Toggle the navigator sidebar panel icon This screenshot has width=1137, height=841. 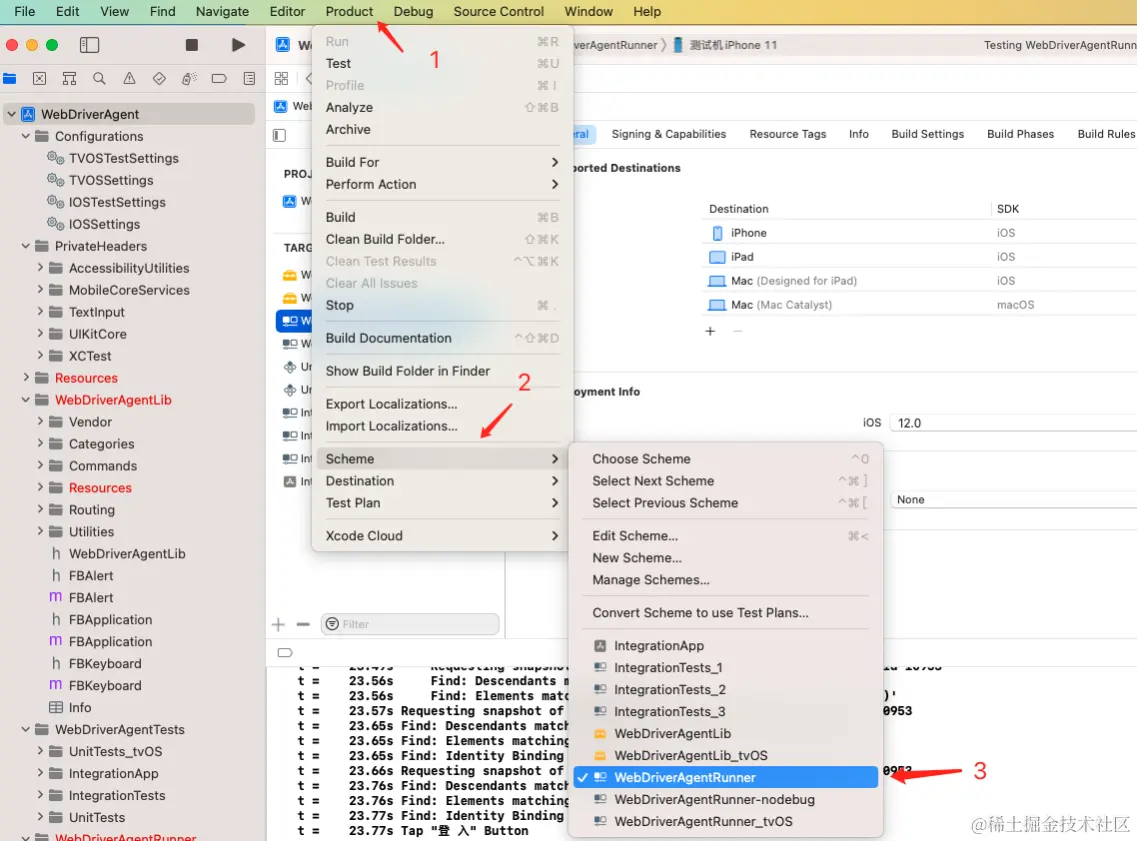point(89,45)
